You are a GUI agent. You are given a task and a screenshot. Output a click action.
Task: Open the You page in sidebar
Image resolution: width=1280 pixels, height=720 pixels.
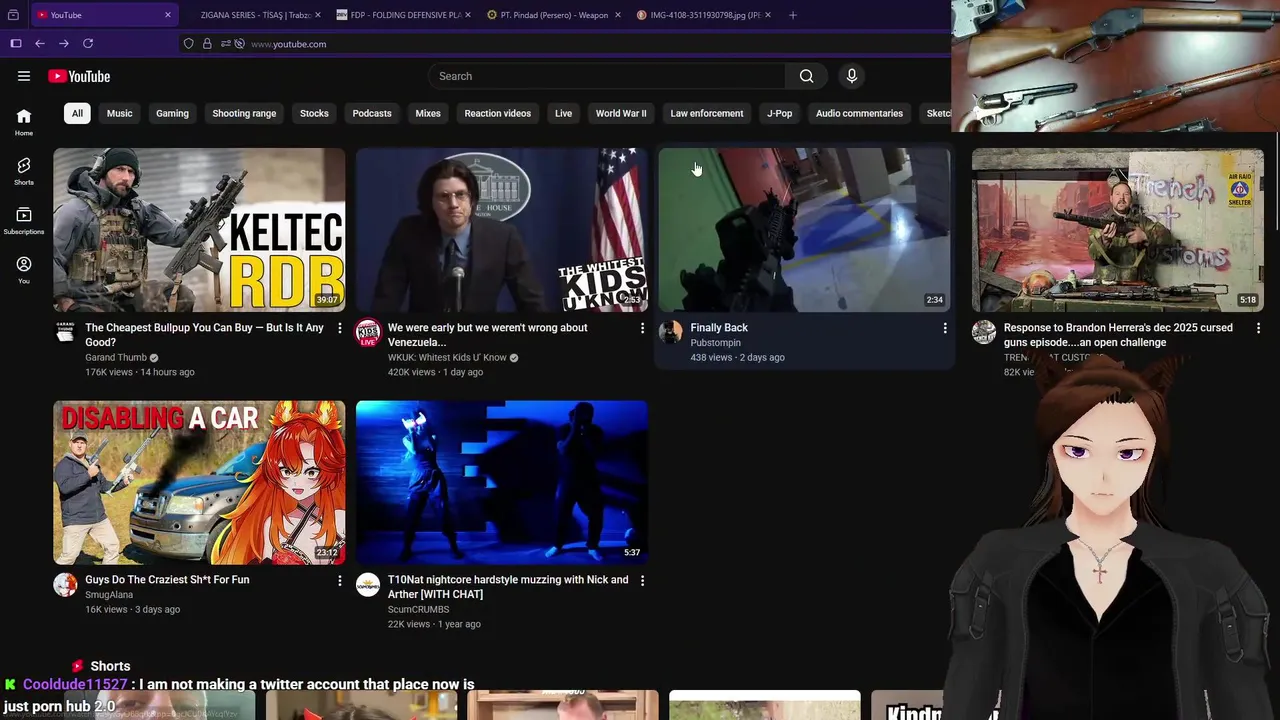24,270
